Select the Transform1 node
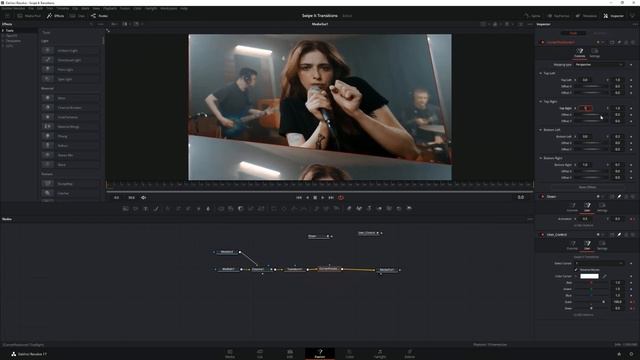 [294, 269]
